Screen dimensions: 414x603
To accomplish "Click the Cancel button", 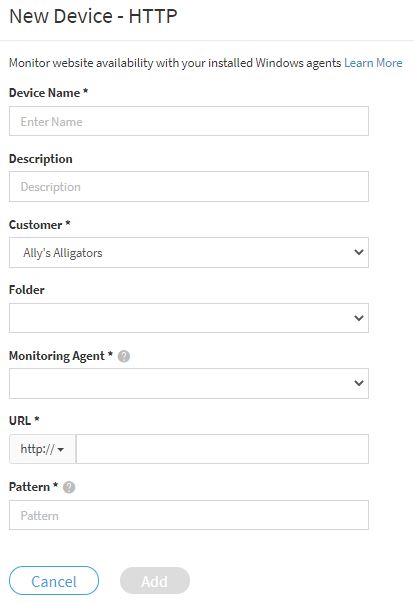I will pyautogui.click(x=54, y=581).
